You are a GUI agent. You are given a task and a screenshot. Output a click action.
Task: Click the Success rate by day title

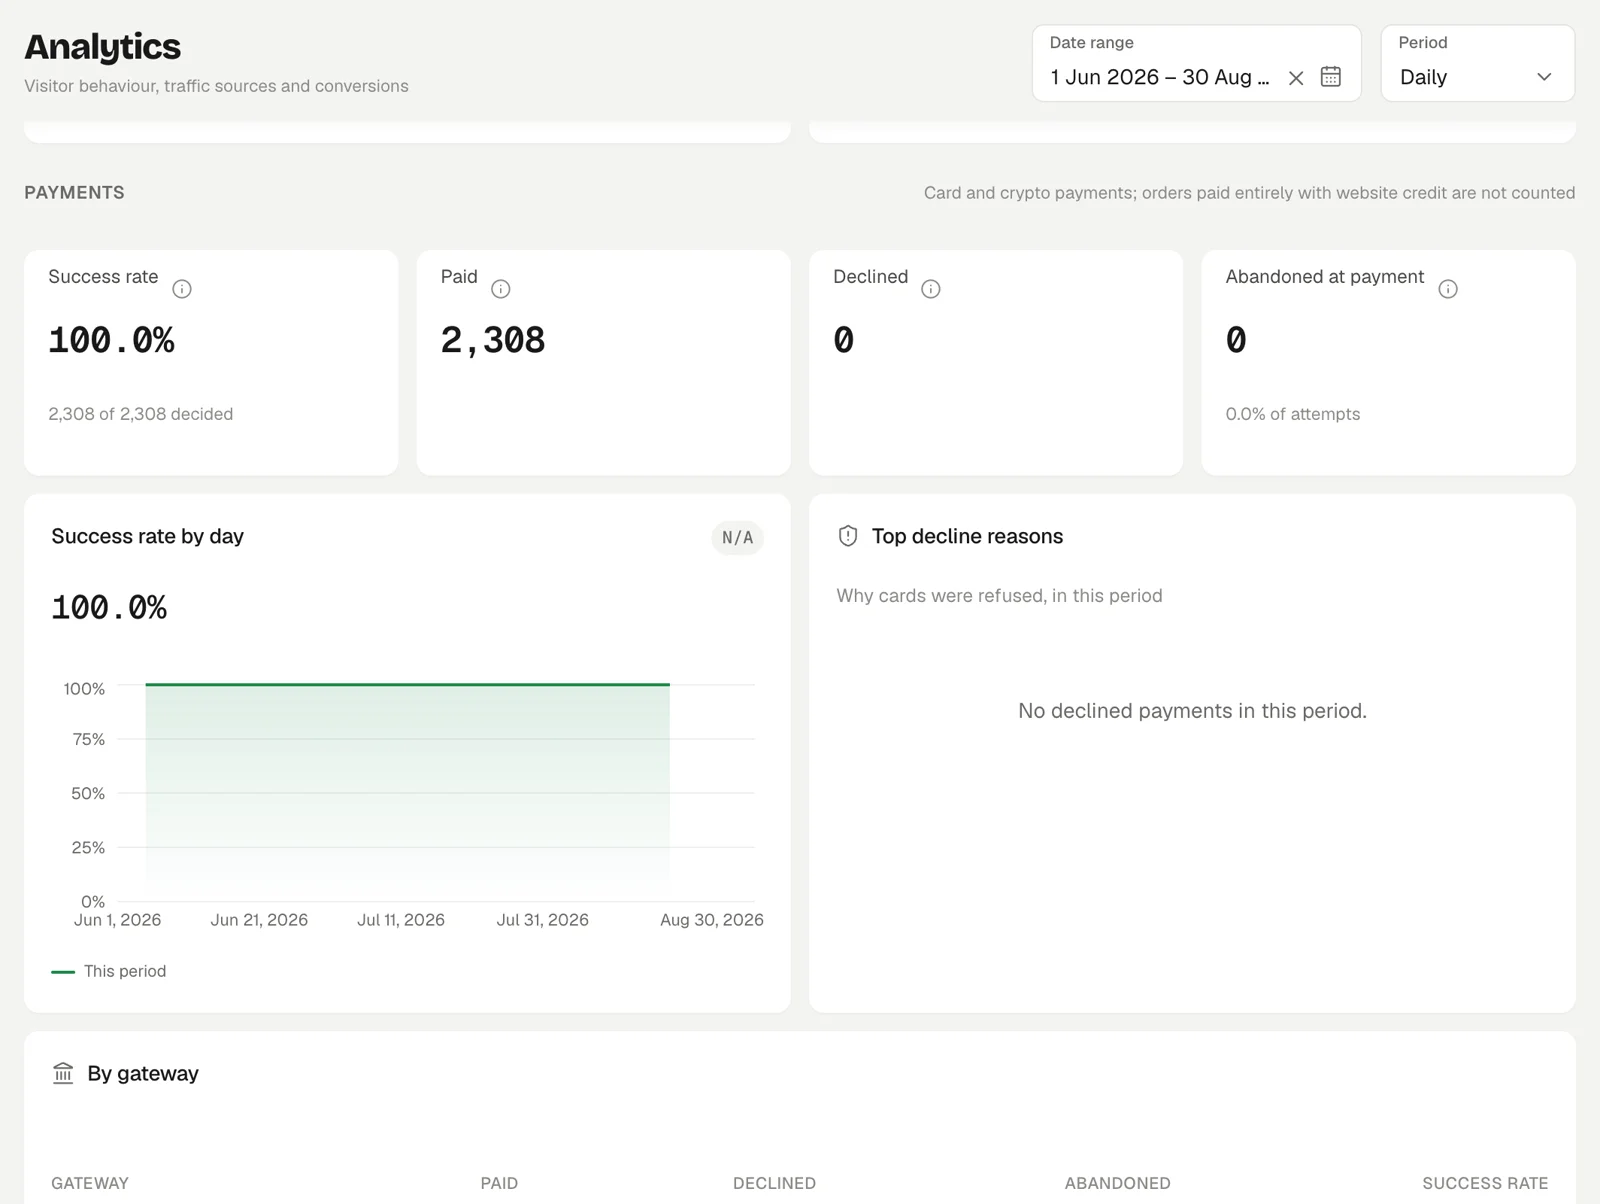pyautogui.click(x=148, y=536)
